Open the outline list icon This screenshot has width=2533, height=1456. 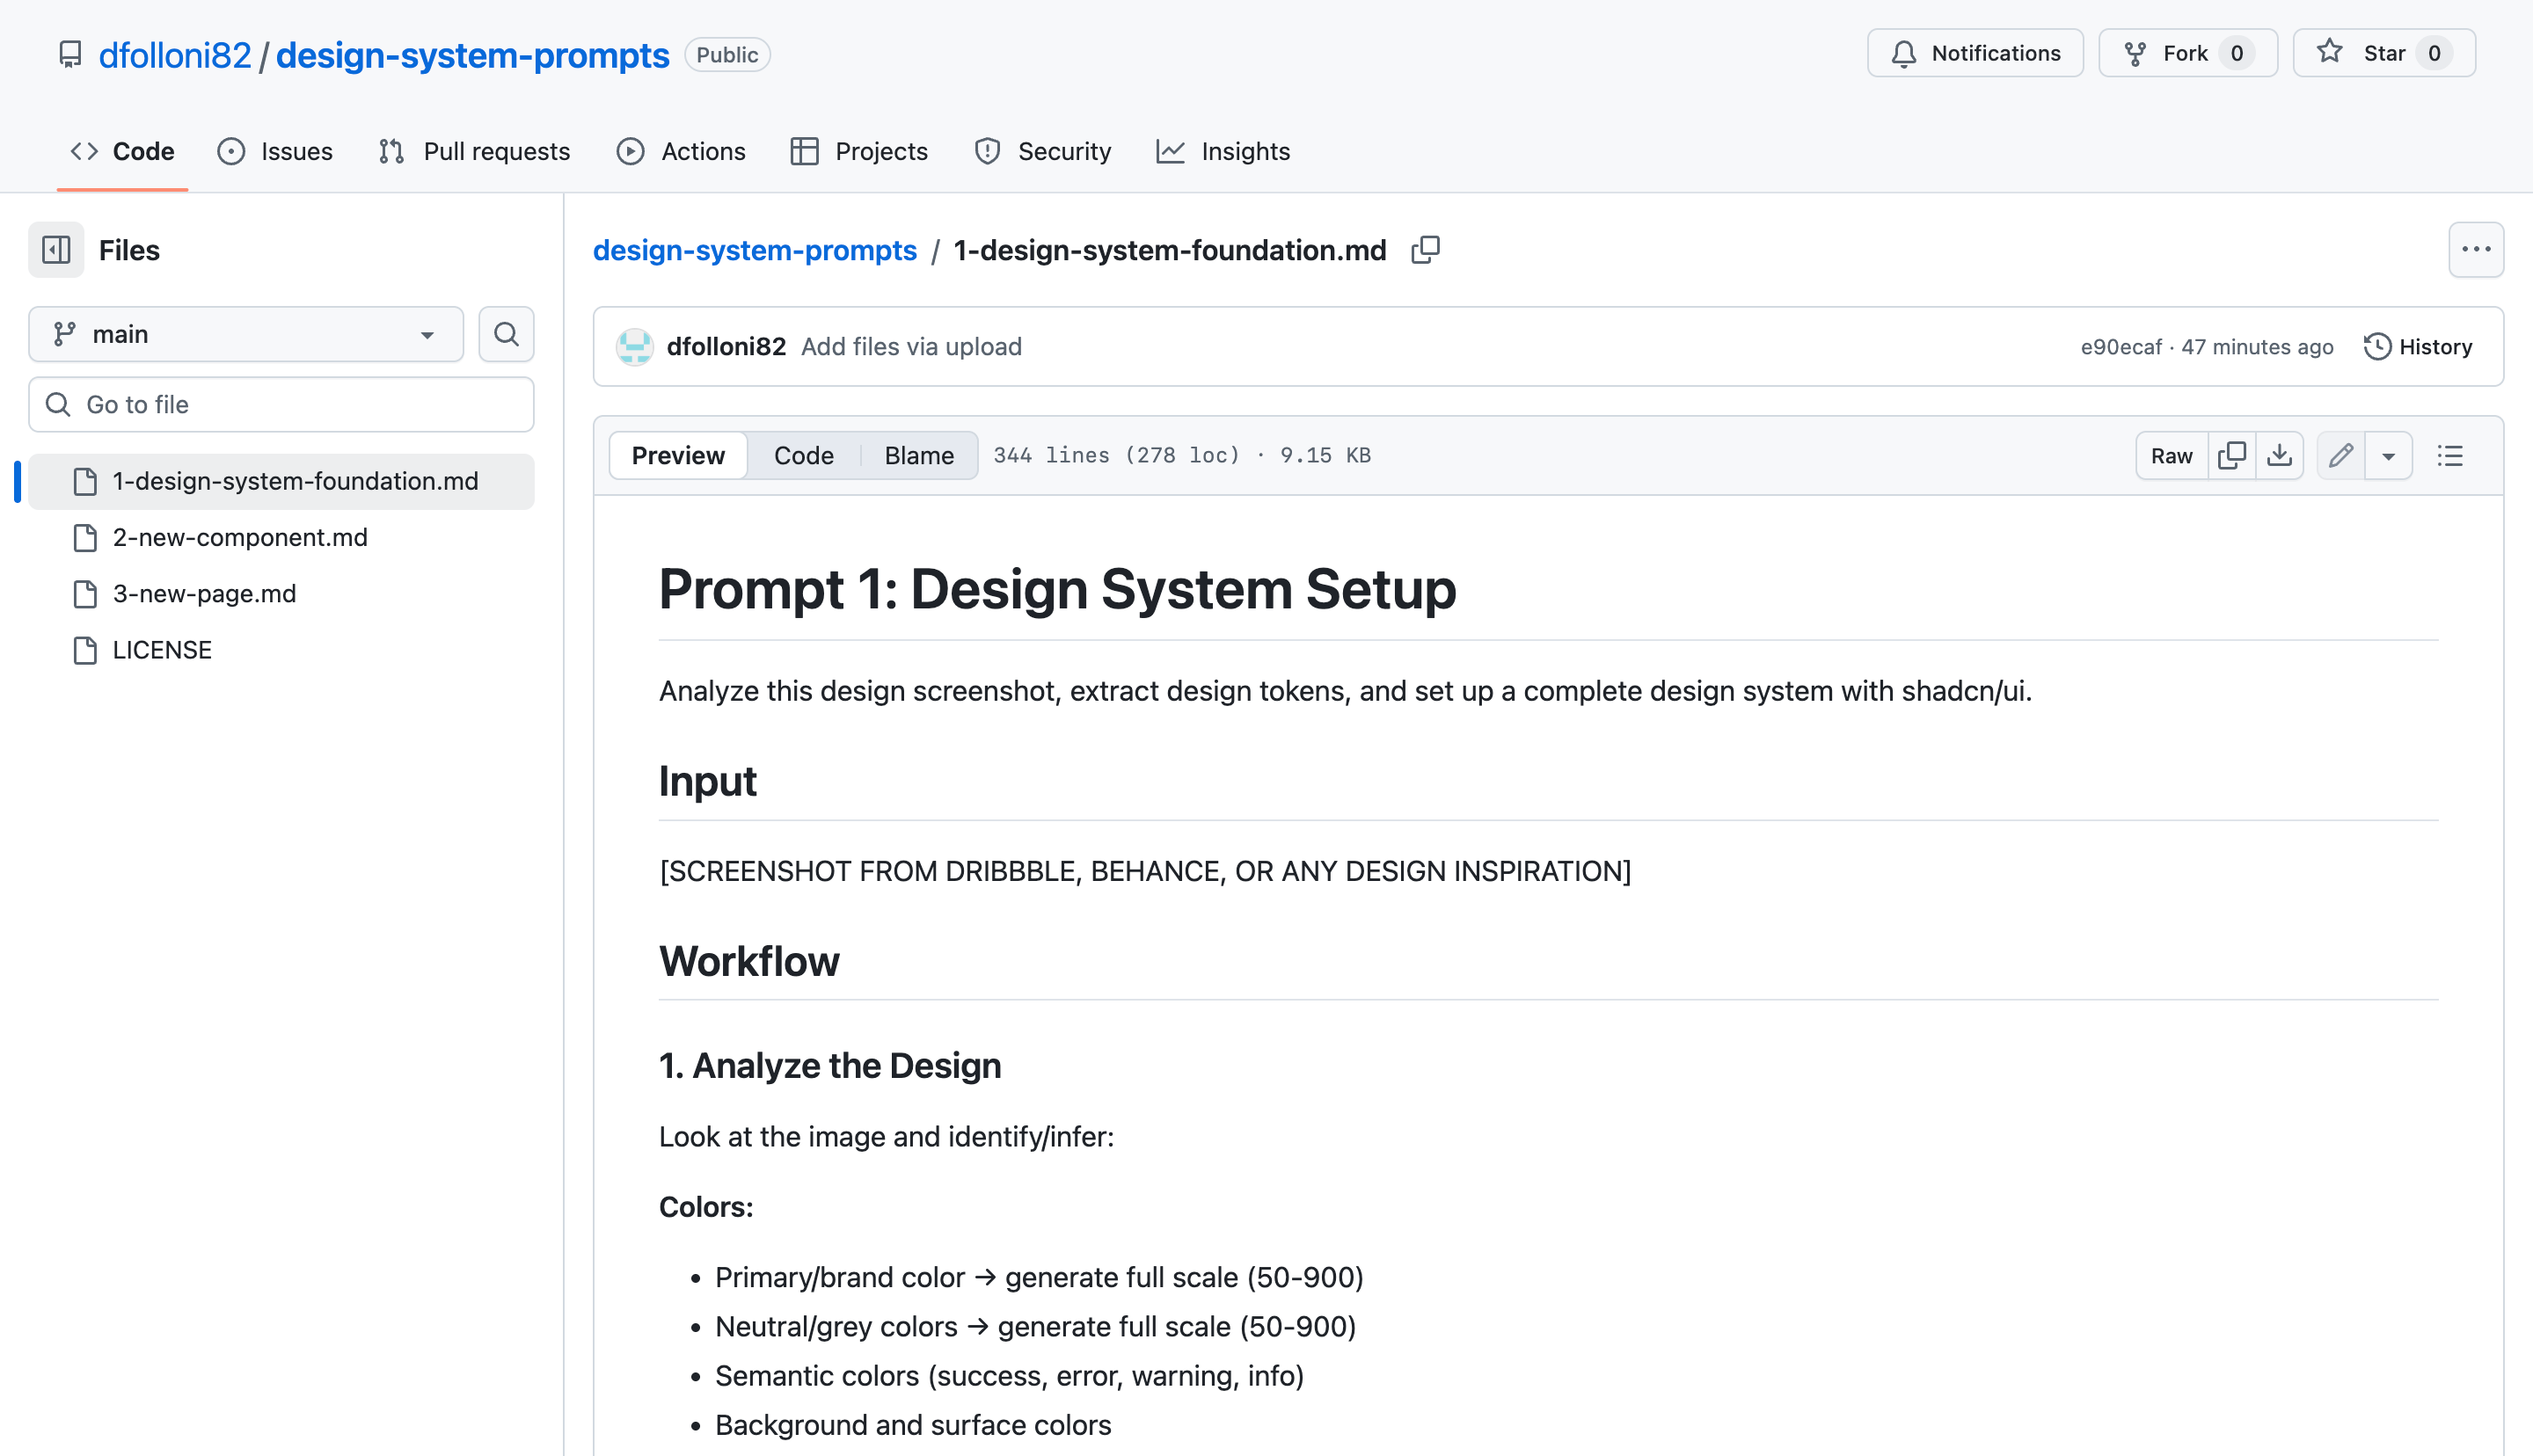point(2450,456)
